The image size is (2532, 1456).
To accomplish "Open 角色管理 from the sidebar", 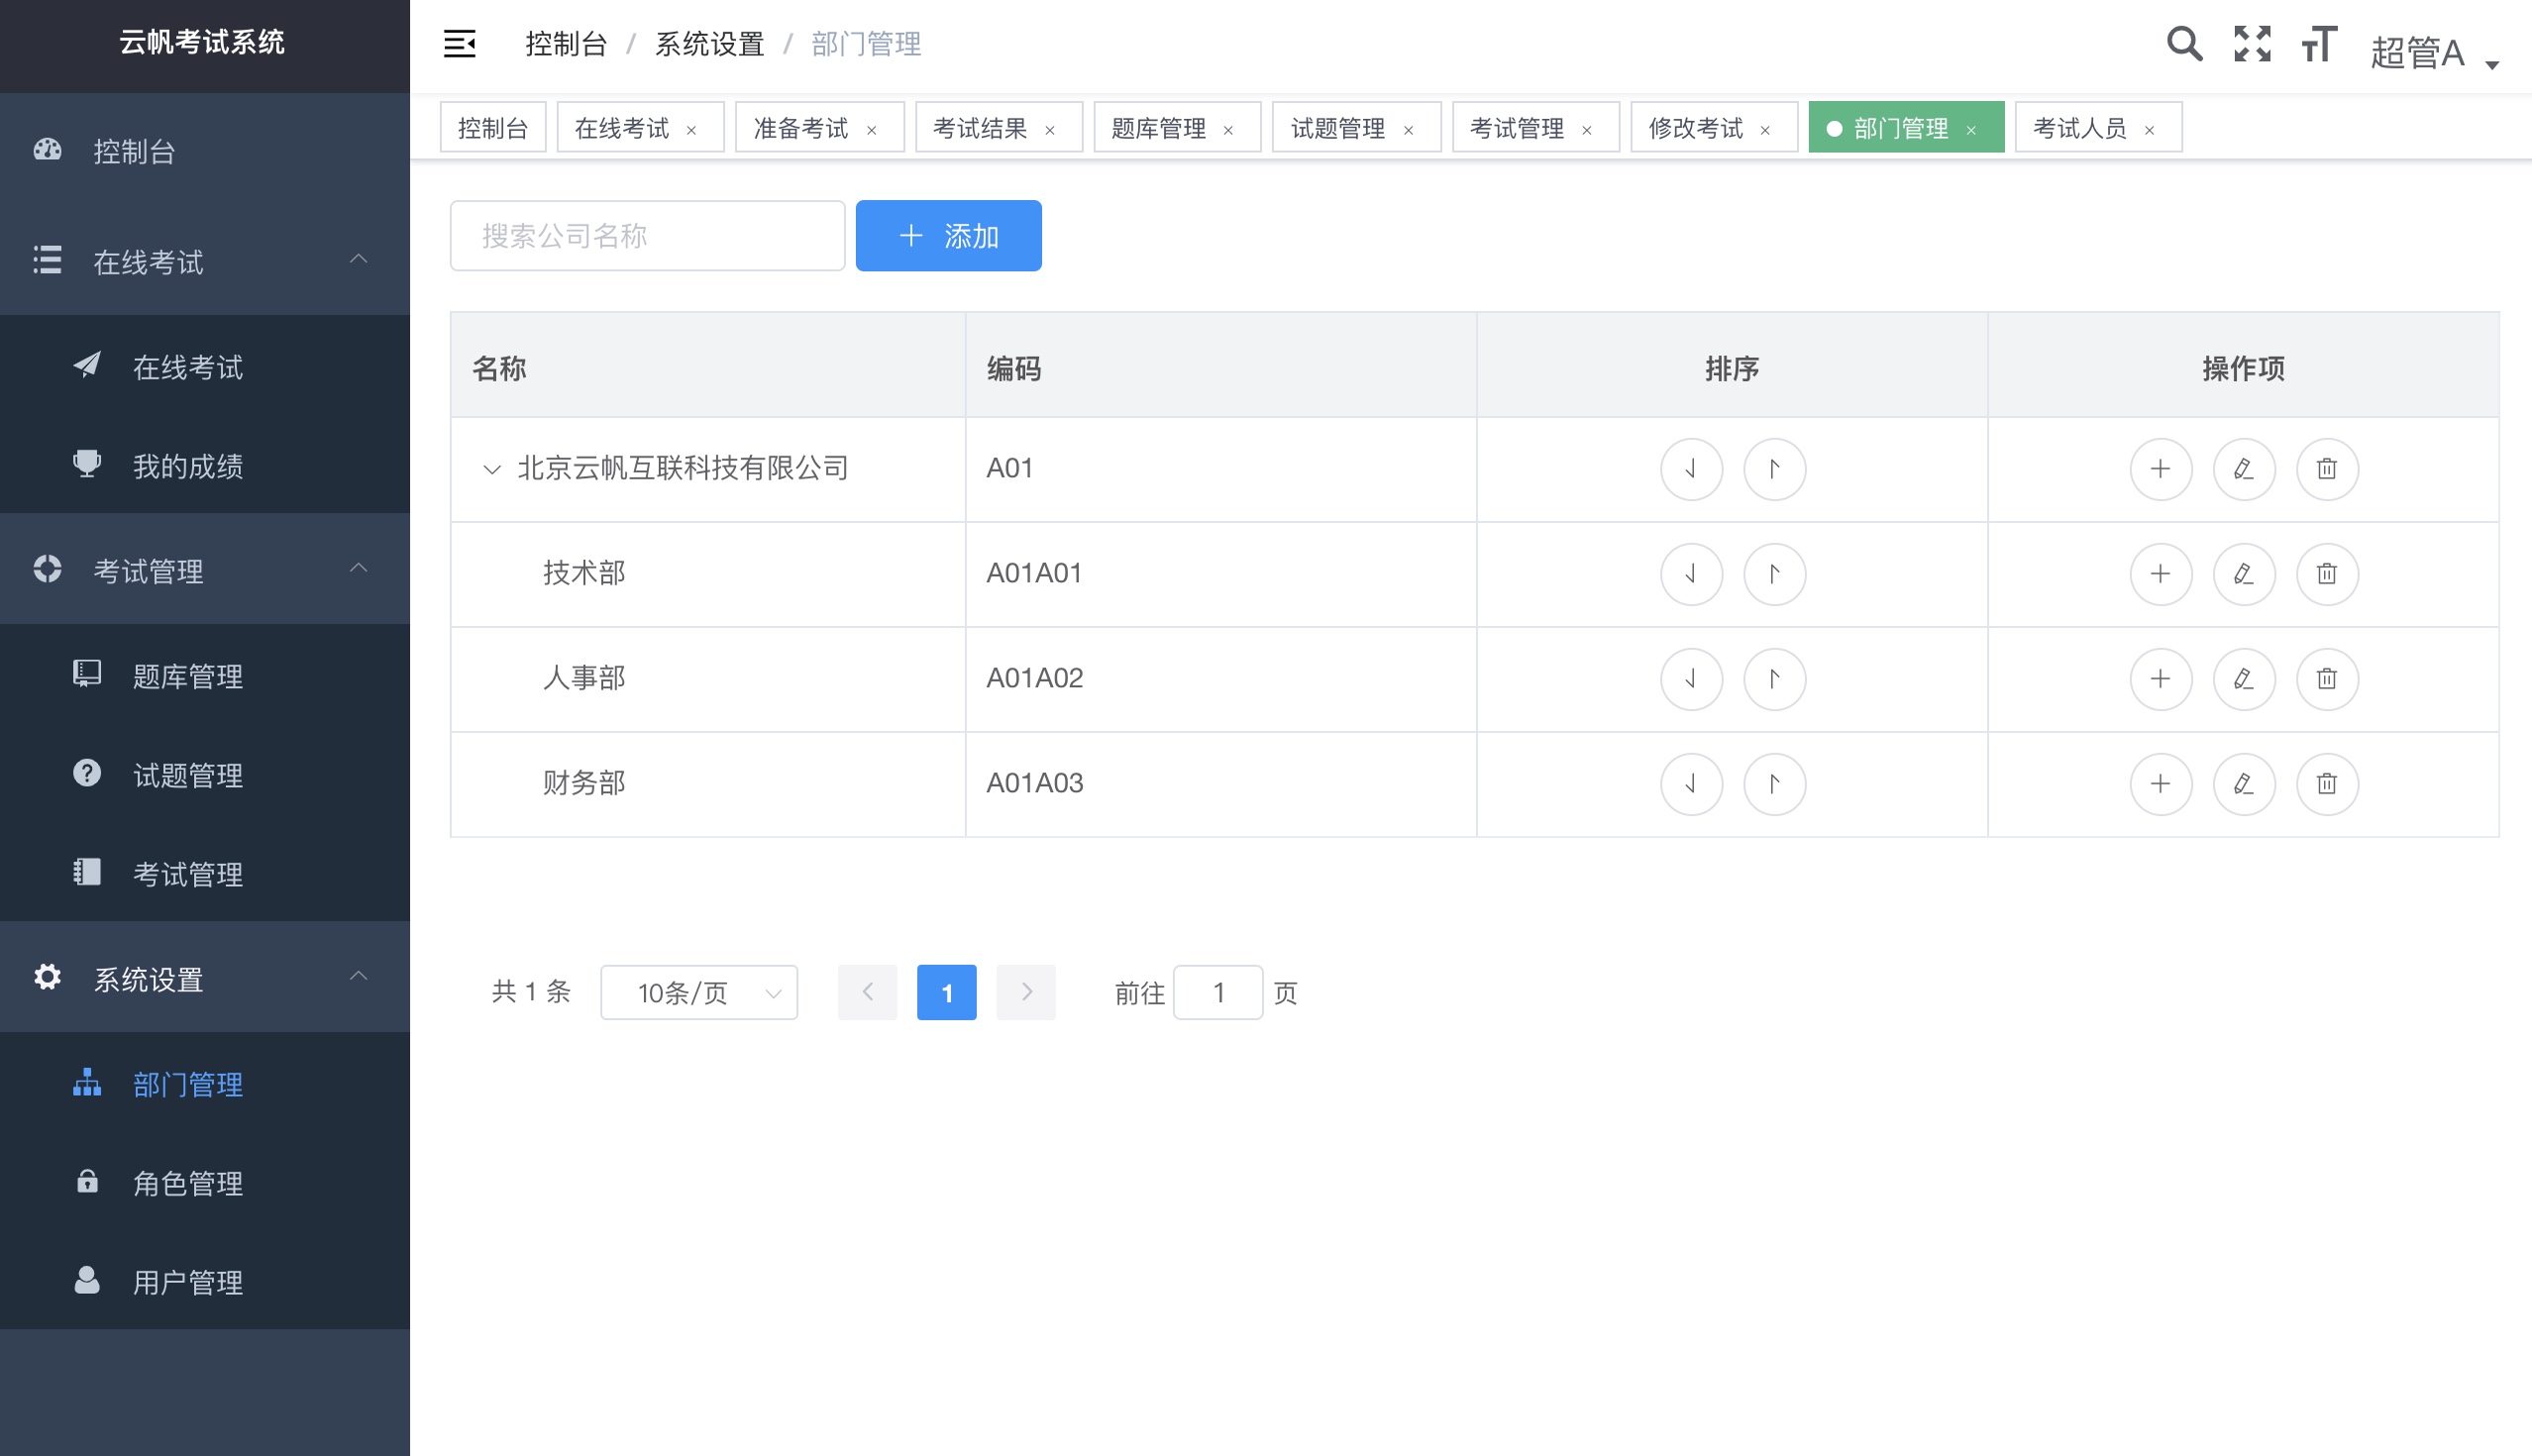I will [x=186, y=1183].
